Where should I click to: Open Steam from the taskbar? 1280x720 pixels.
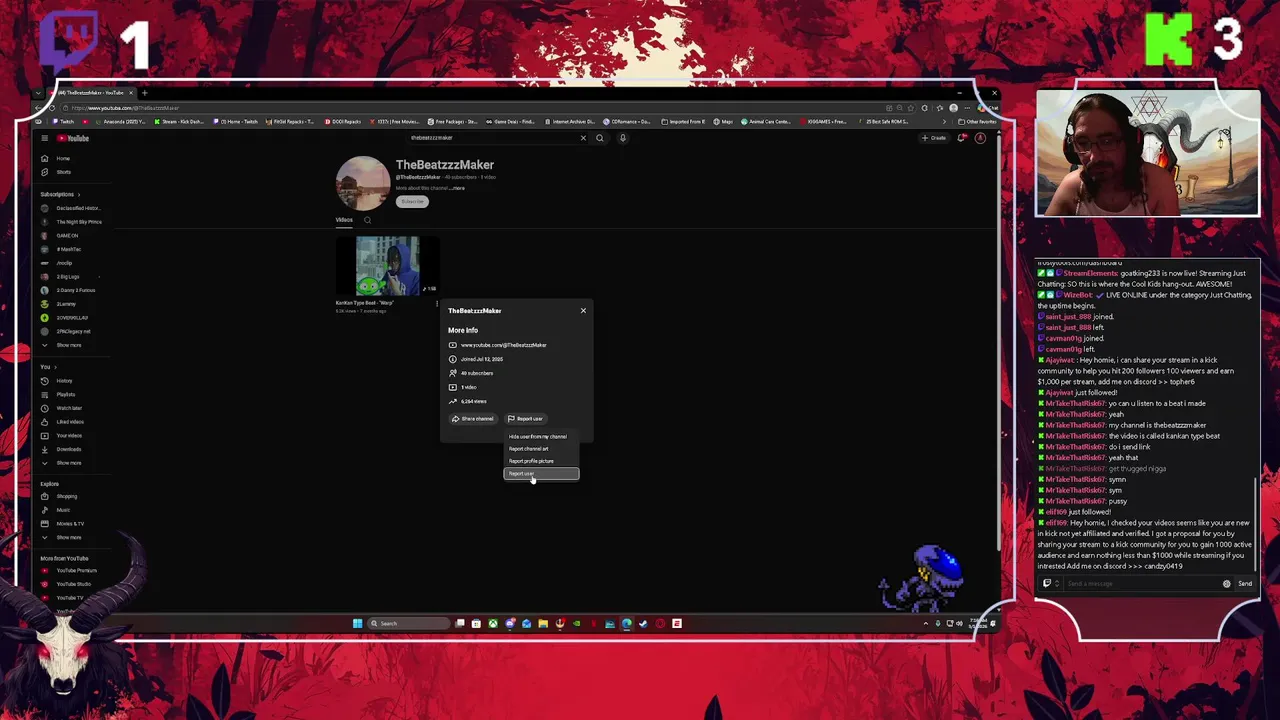coord(643,624)
